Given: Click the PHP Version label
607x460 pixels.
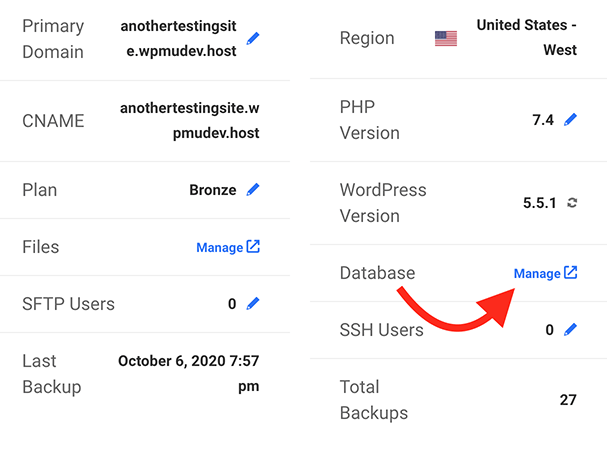Looking at the screenshot, I should (370, 120).
